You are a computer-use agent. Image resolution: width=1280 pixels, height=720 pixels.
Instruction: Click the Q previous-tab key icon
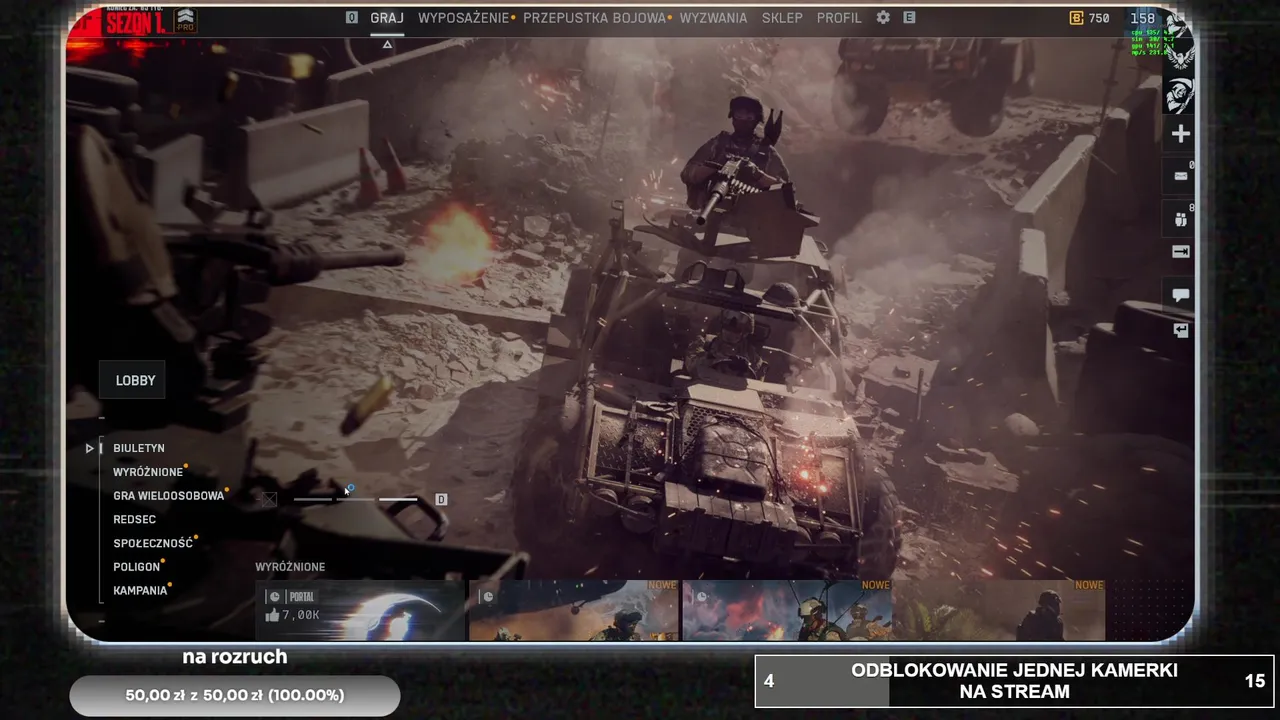pos(352,18)
